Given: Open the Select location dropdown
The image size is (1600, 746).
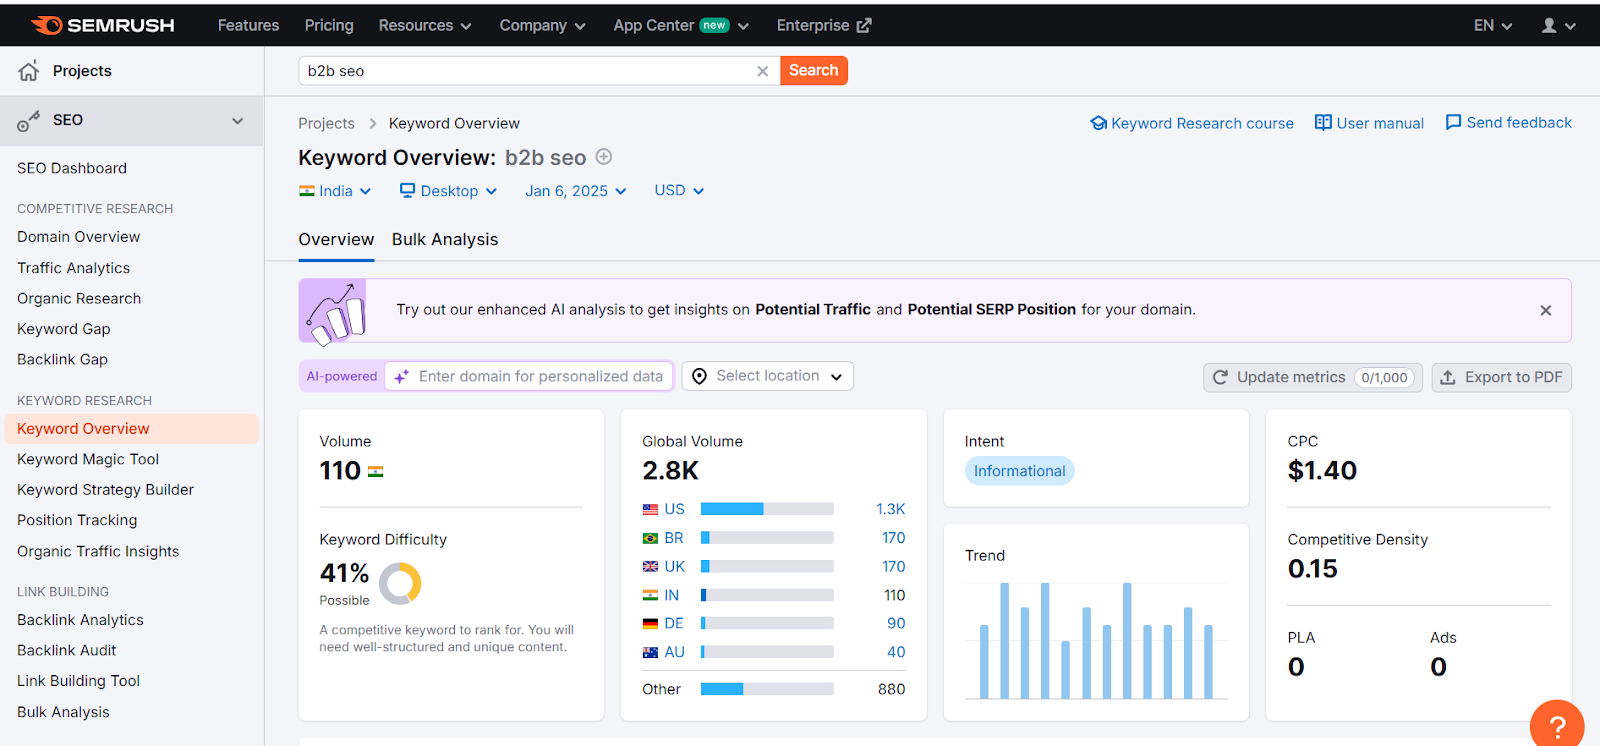Looking at the screenshot, I should pyautogui.click(x=767, y=376).
